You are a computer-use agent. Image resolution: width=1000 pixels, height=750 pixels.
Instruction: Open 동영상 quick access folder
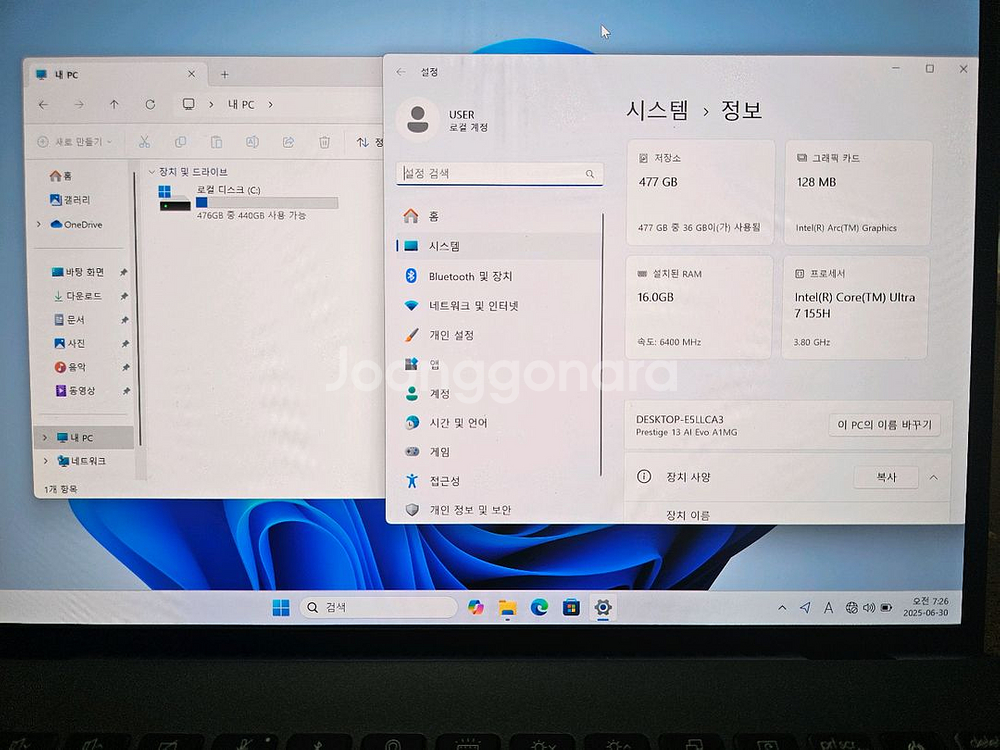click(x=75, y=390)
